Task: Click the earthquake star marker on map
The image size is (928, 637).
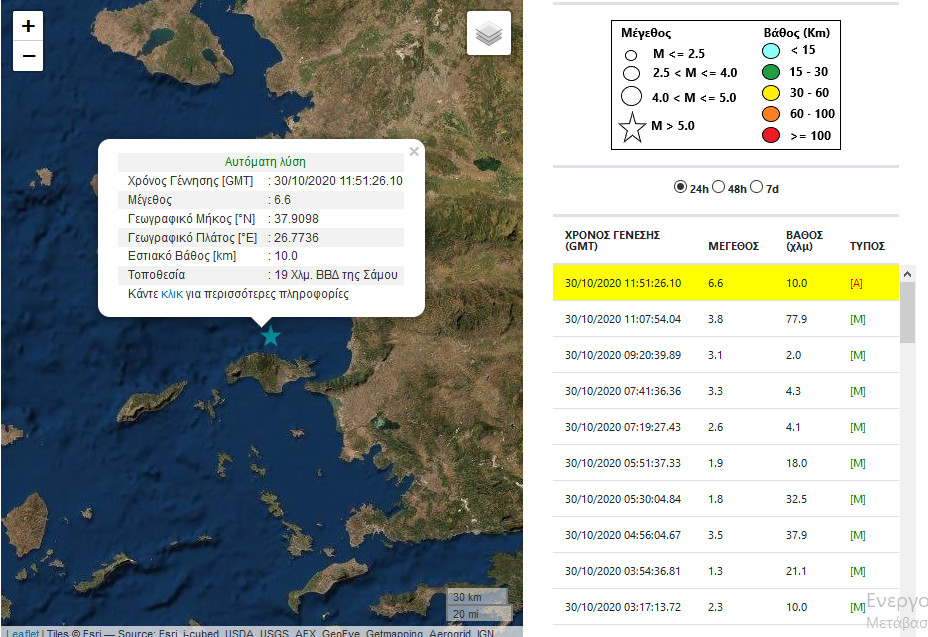Action: click(270, 336)
